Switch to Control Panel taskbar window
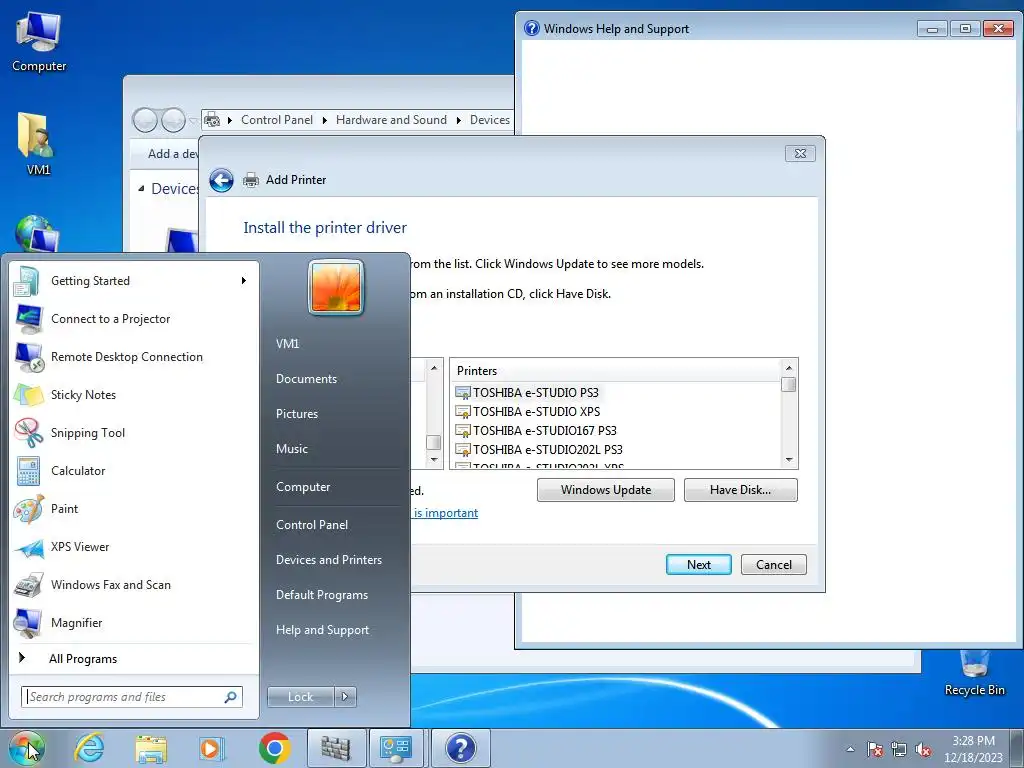Viewport: 1024px width, 768px height. [x=397, y=748]
